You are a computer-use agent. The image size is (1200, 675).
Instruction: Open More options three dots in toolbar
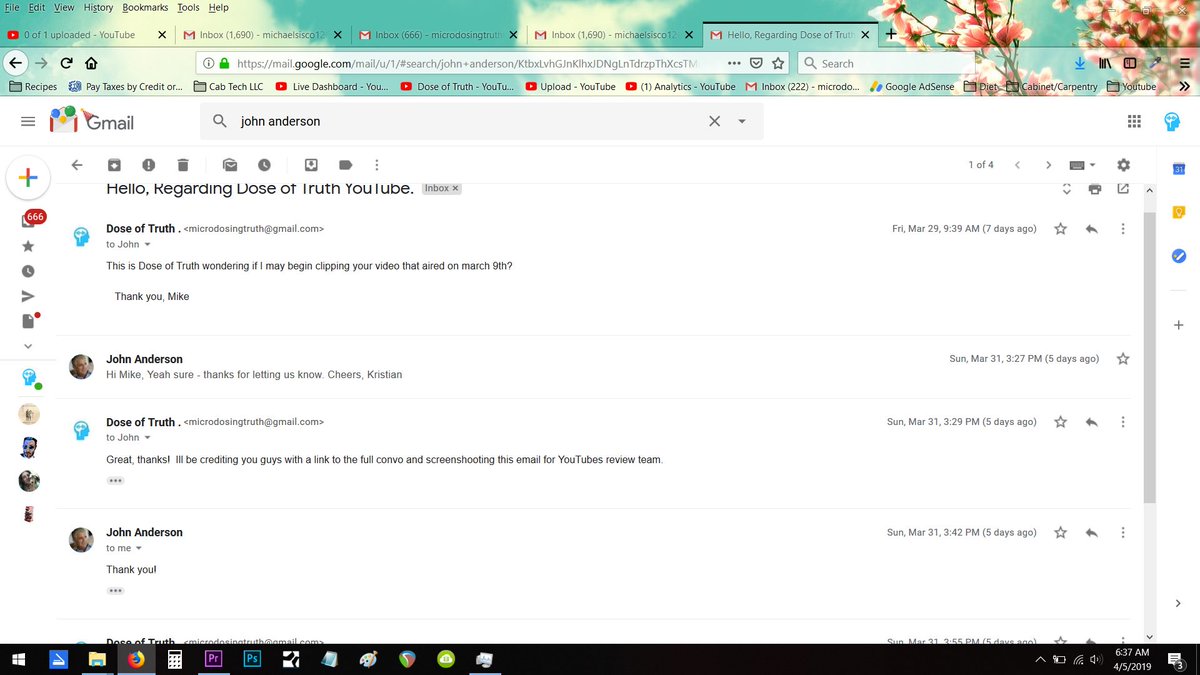[x=376, y=164]
